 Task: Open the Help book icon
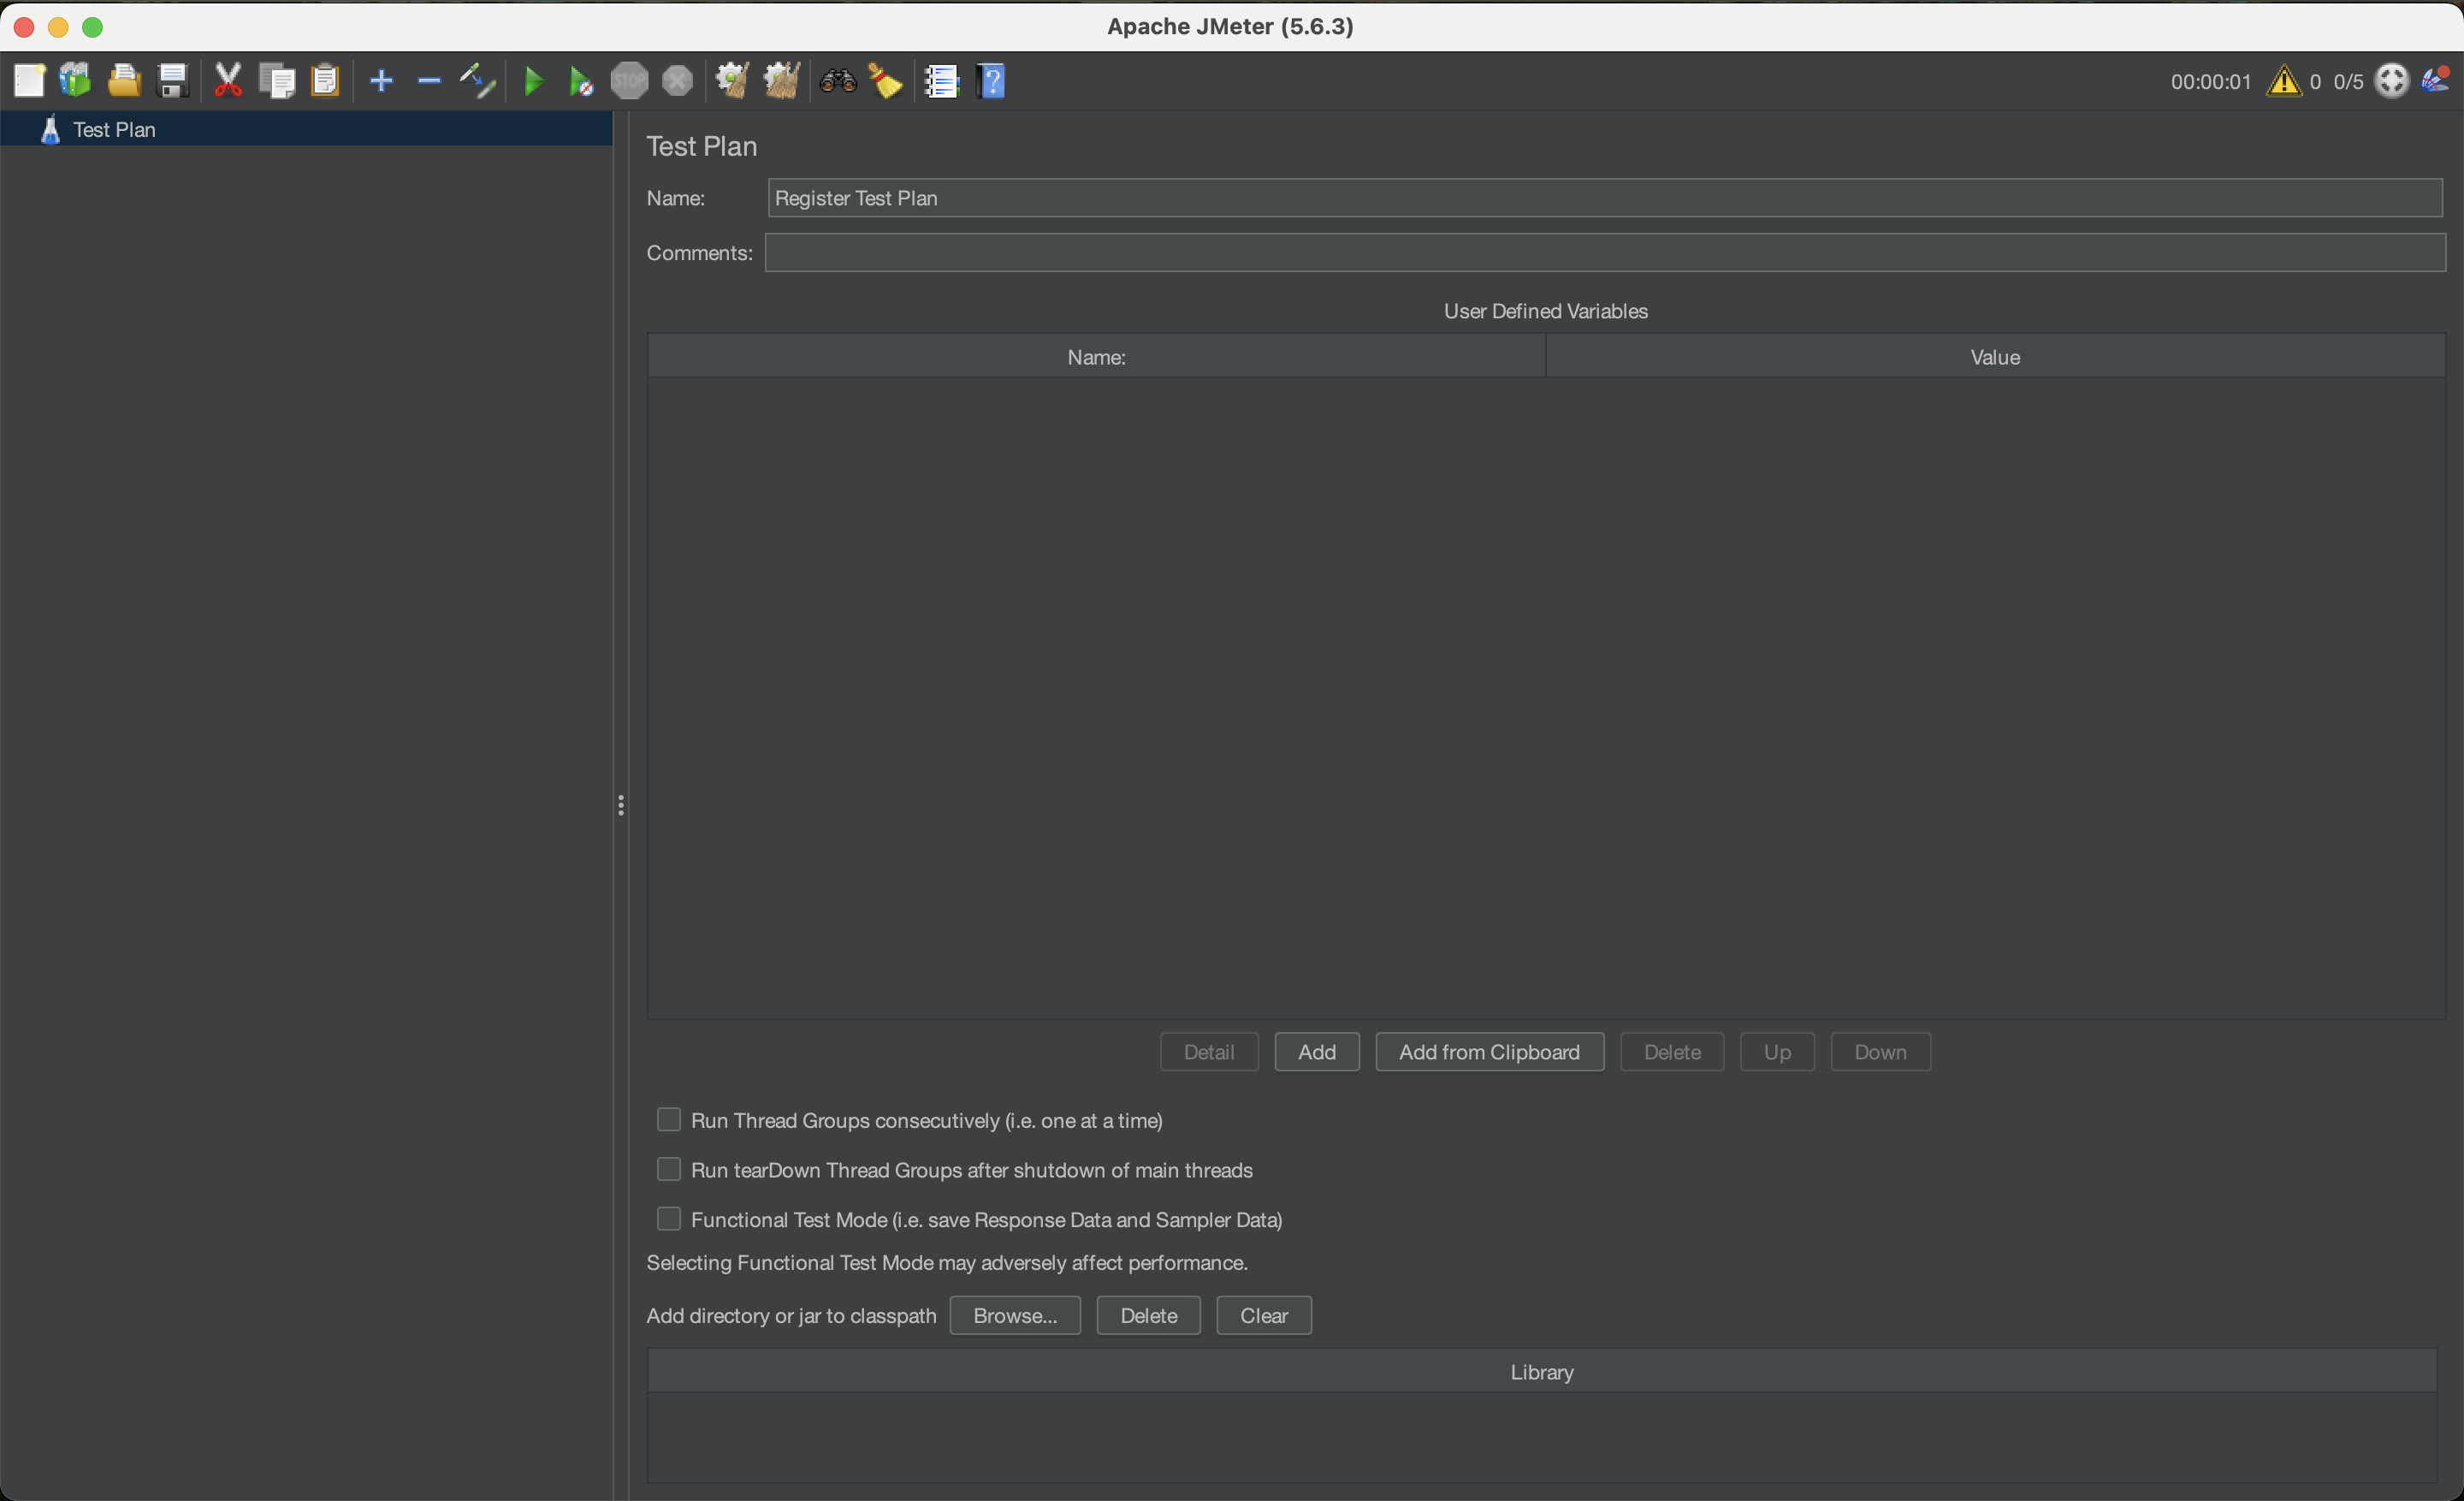[991, 81]
